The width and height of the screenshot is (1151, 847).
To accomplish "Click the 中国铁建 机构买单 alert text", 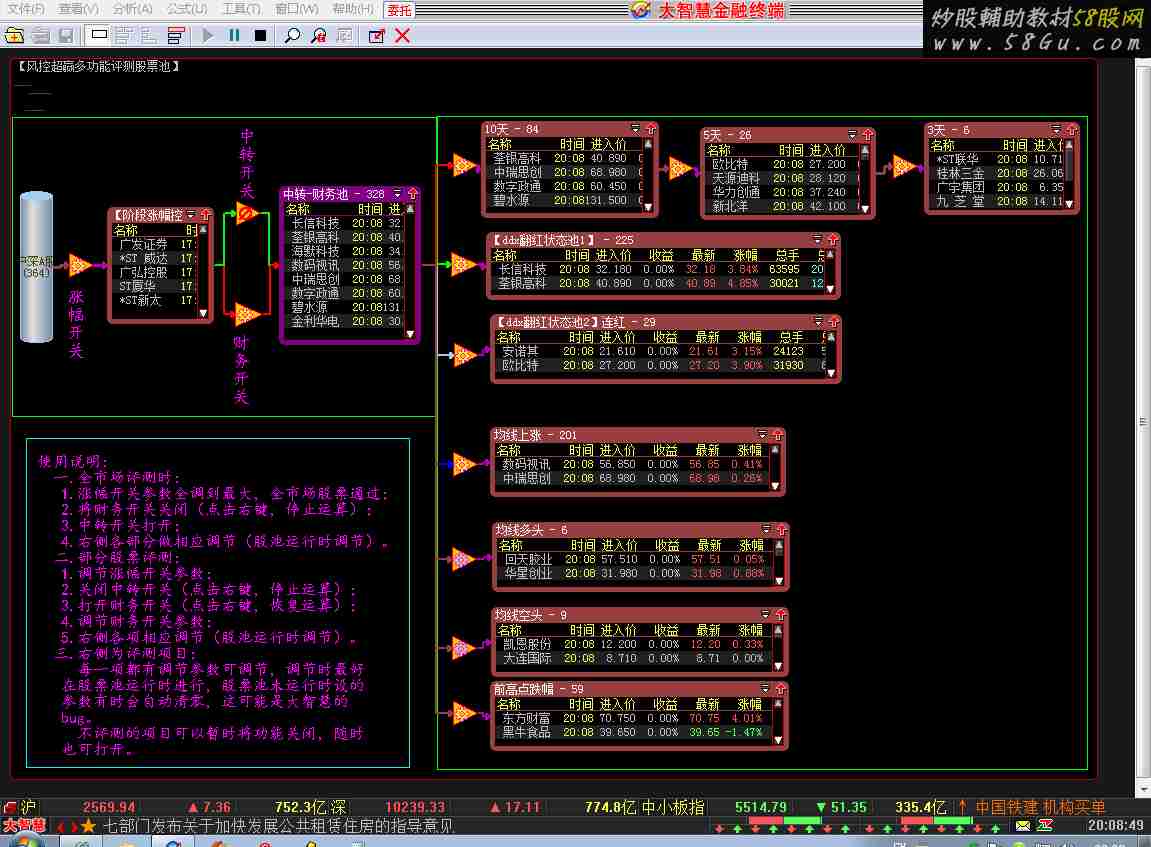I will pos(1040,807).
